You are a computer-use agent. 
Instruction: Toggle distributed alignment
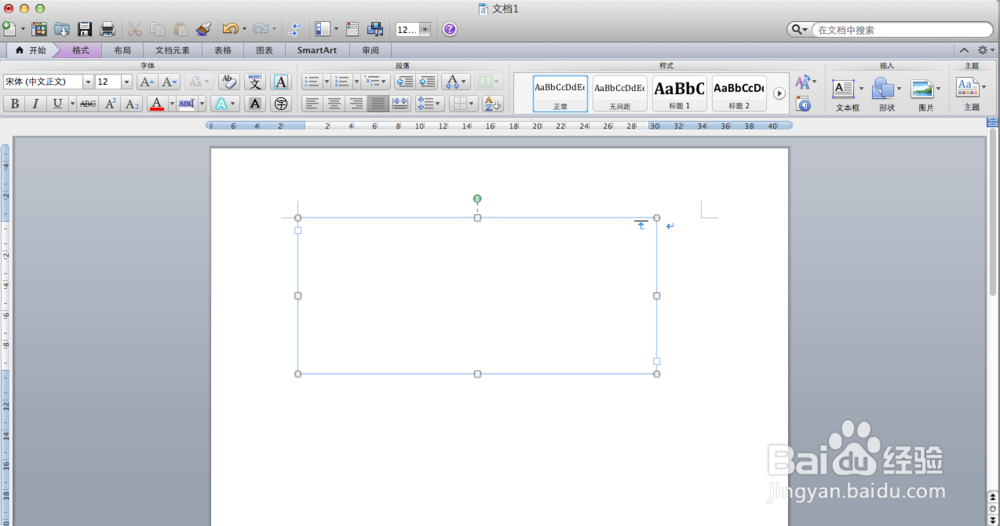400,103
